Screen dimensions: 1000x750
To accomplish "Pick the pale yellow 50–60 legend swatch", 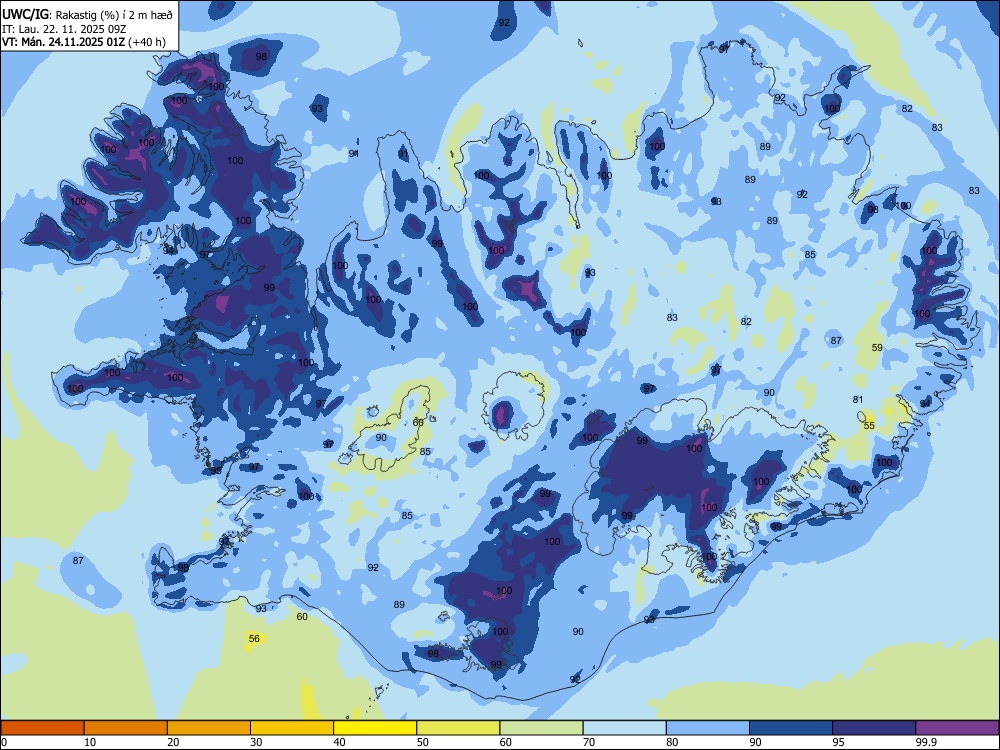I will coord(458,728).
